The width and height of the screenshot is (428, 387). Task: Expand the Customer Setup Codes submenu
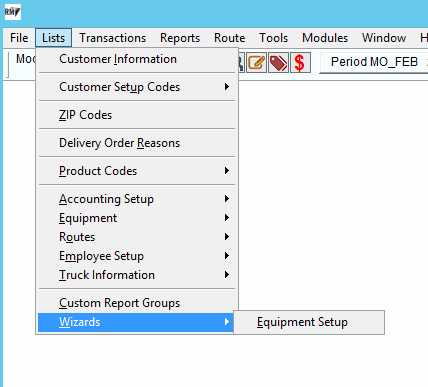(137, 87)
